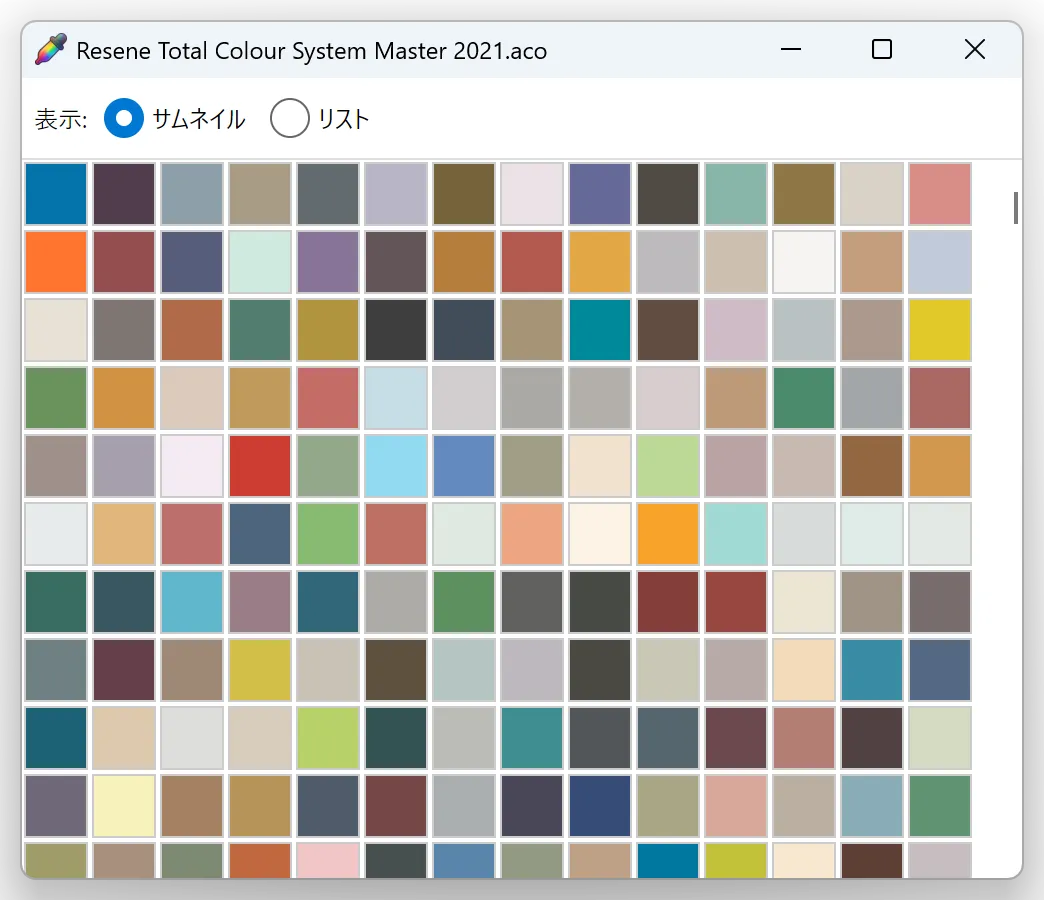This screenshot has width=1044, height=900.
Task: Close the Resene .aco window
Action: click(974, 50)
